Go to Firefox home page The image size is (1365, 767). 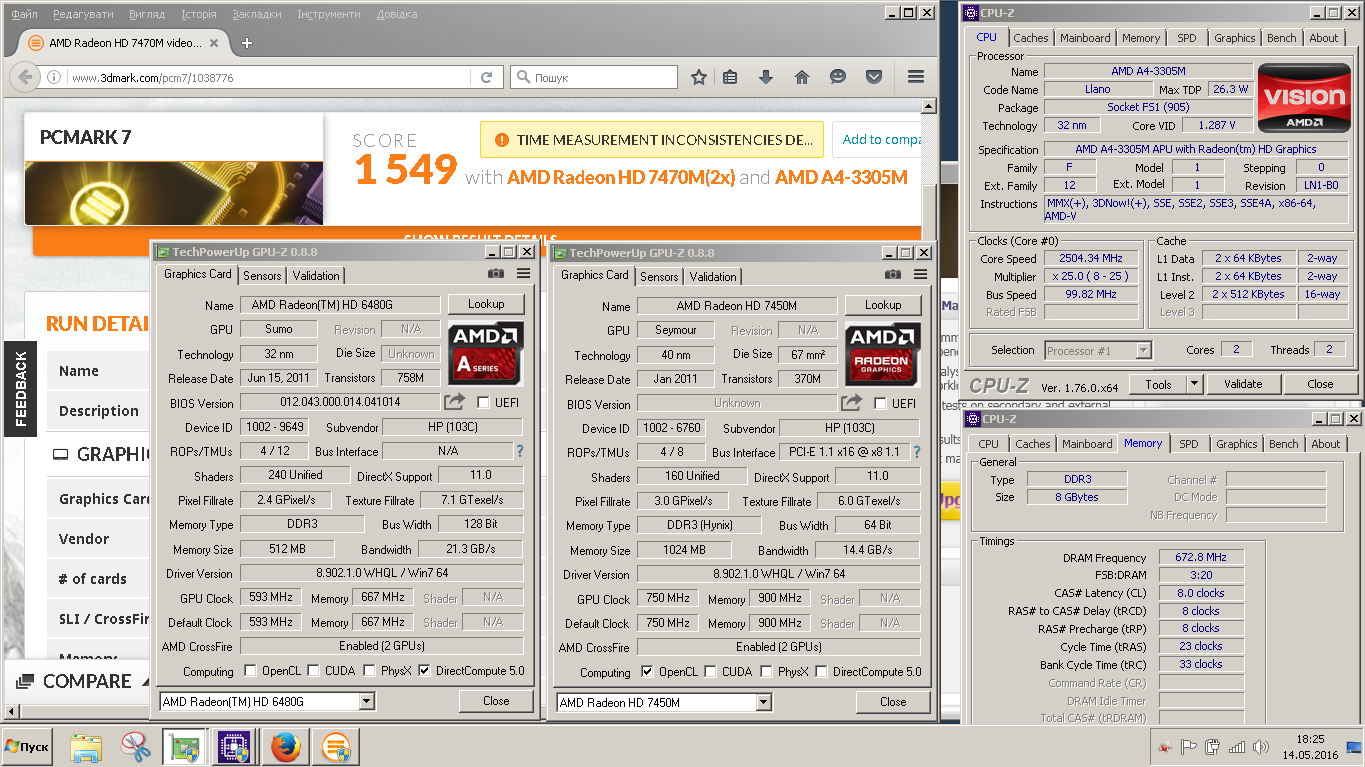[801, 77]
